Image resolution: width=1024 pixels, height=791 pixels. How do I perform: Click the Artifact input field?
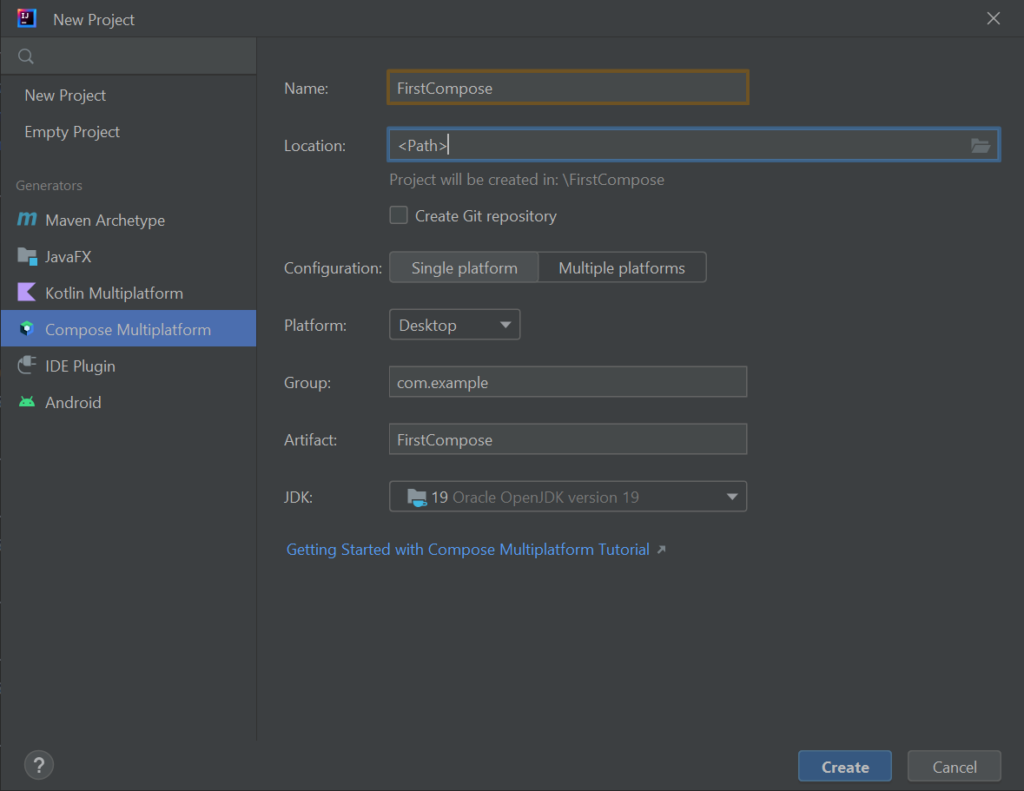pos(568,440)
